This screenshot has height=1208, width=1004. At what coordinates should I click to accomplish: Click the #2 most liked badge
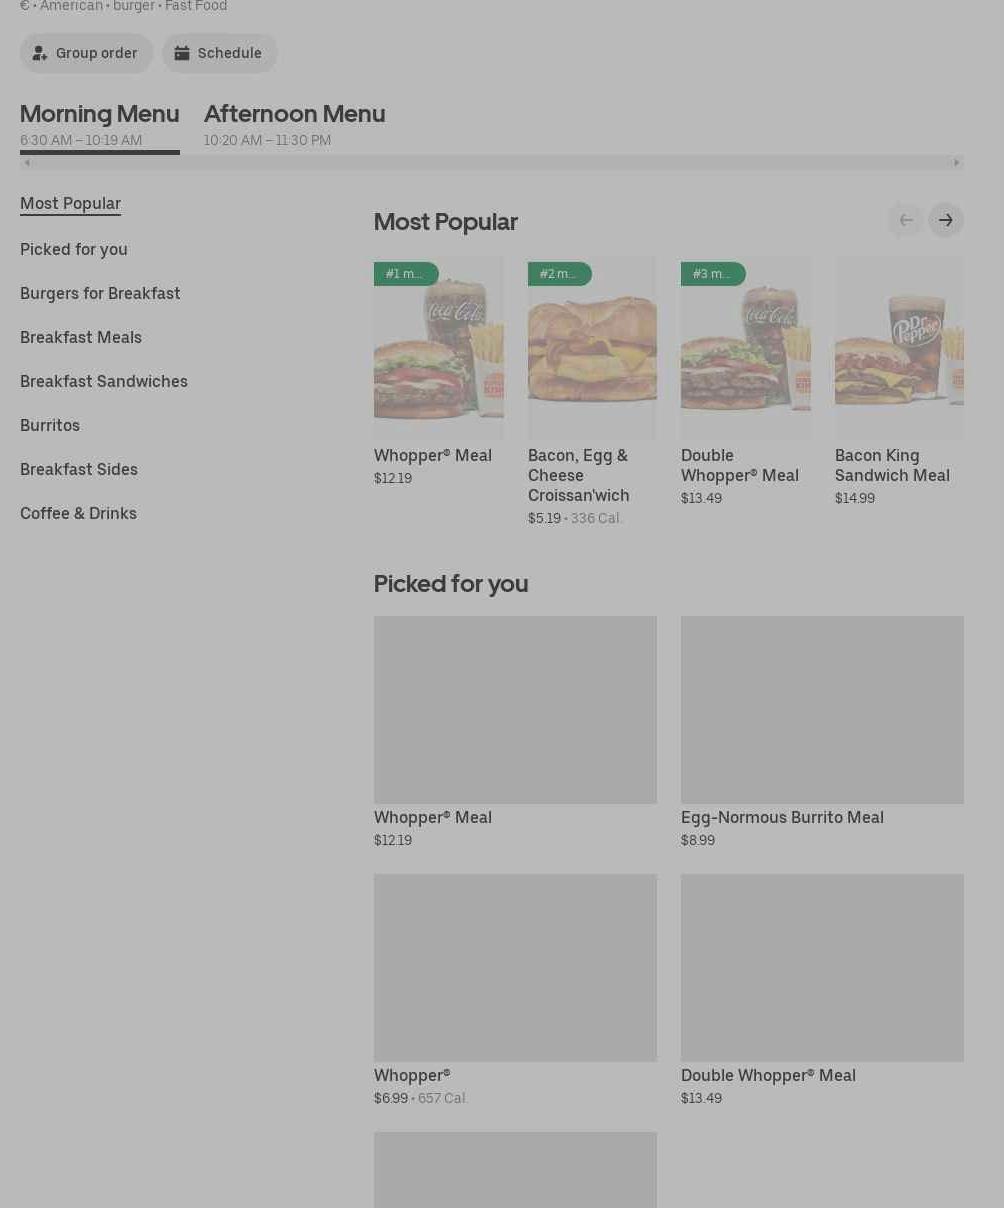[x=560, y=274]
